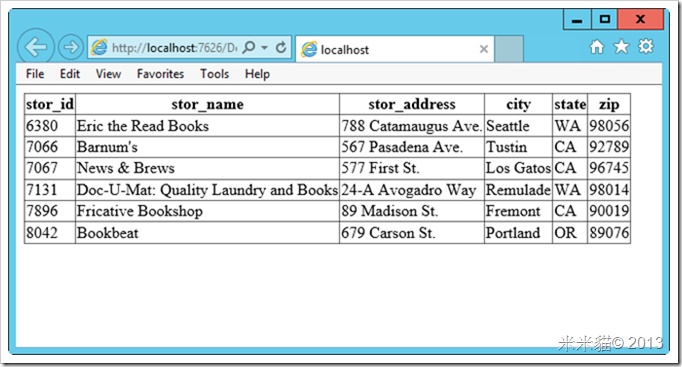Screen dimensions: 682x367
Task: Open the Help menu
Action: click(257, 74)
